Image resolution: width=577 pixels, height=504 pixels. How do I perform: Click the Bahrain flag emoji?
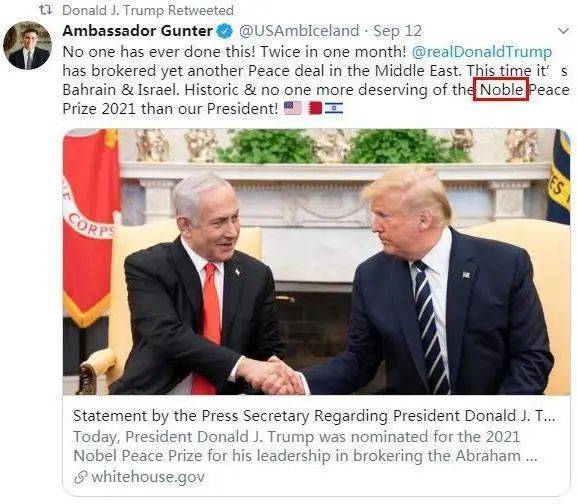coord(315,108)
